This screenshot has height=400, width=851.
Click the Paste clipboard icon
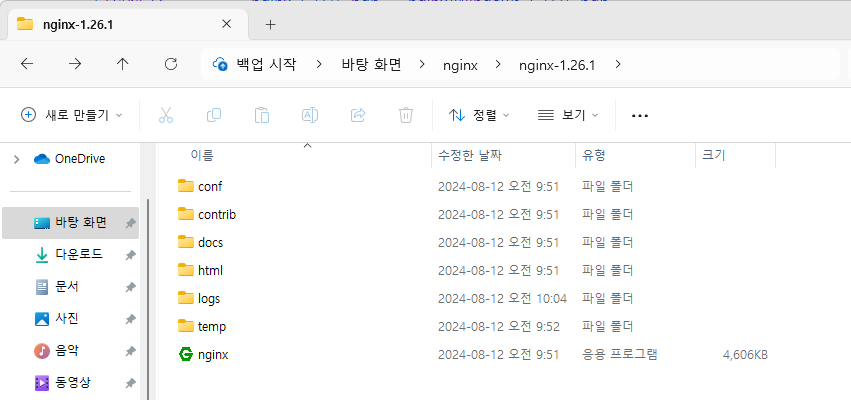point(262,115)
